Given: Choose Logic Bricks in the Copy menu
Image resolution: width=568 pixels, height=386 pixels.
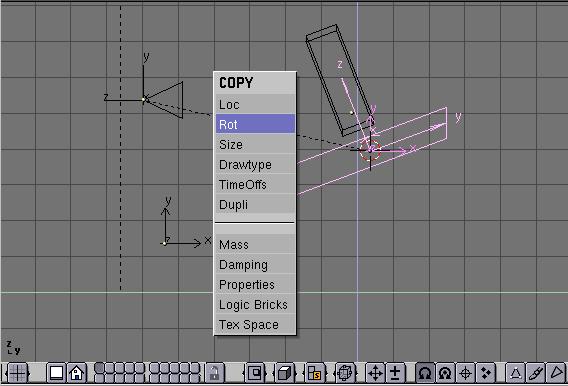Looking at the screenshot, I should 255,305.
